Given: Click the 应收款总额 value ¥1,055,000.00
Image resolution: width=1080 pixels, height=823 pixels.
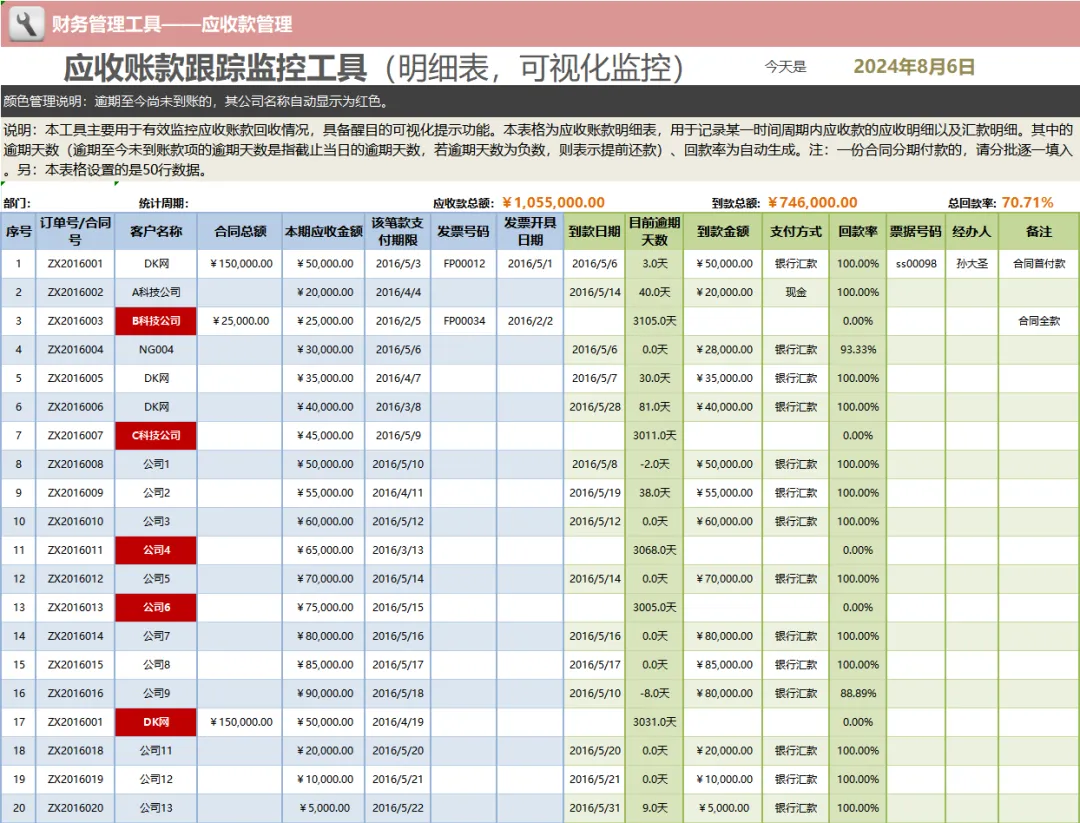Looking at the screenshot, I should tap(553, 202).
